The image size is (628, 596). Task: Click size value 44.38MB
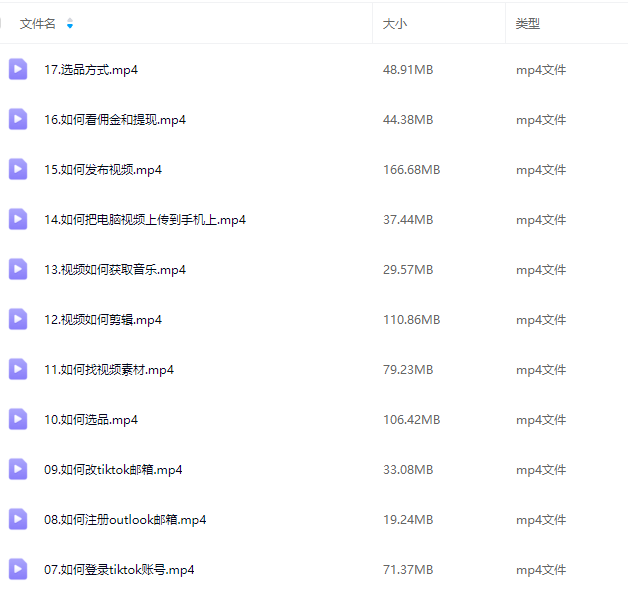click(408, 120)
